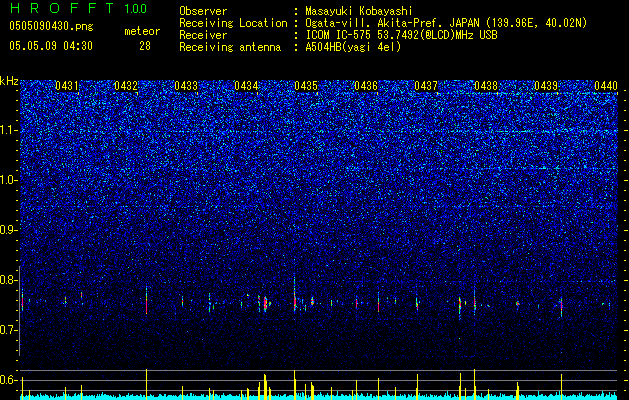Click the 0.6 frequency axis label

point(7,380)
